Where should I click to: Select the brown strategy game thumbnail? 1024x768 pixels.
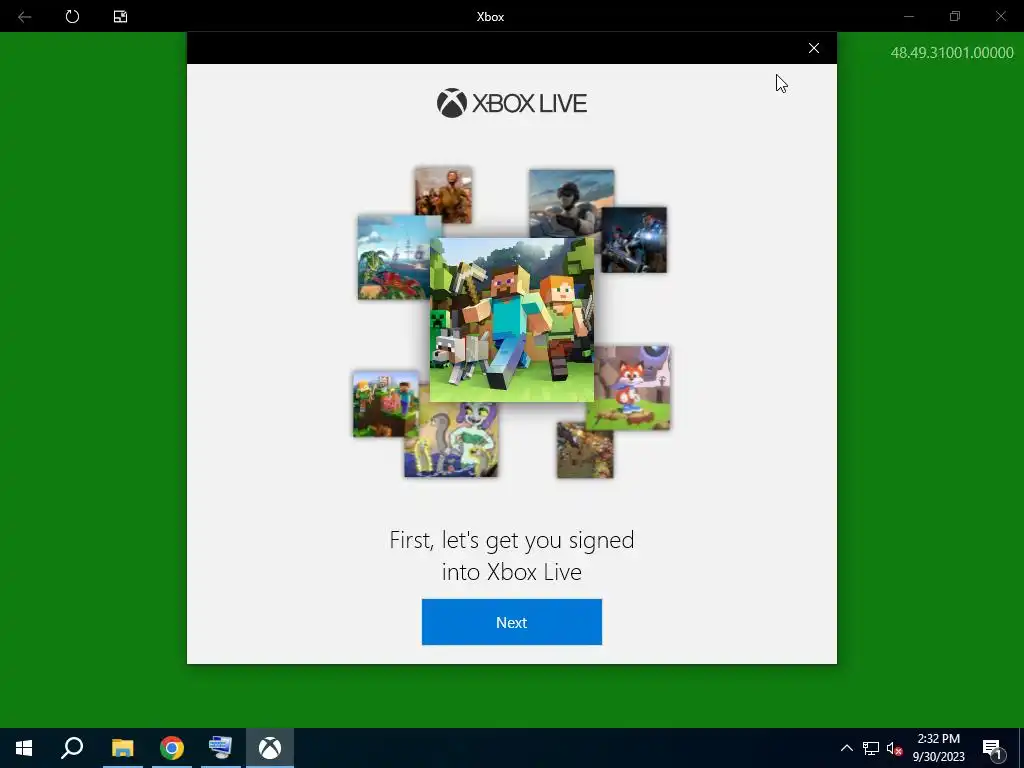point(585,450)
